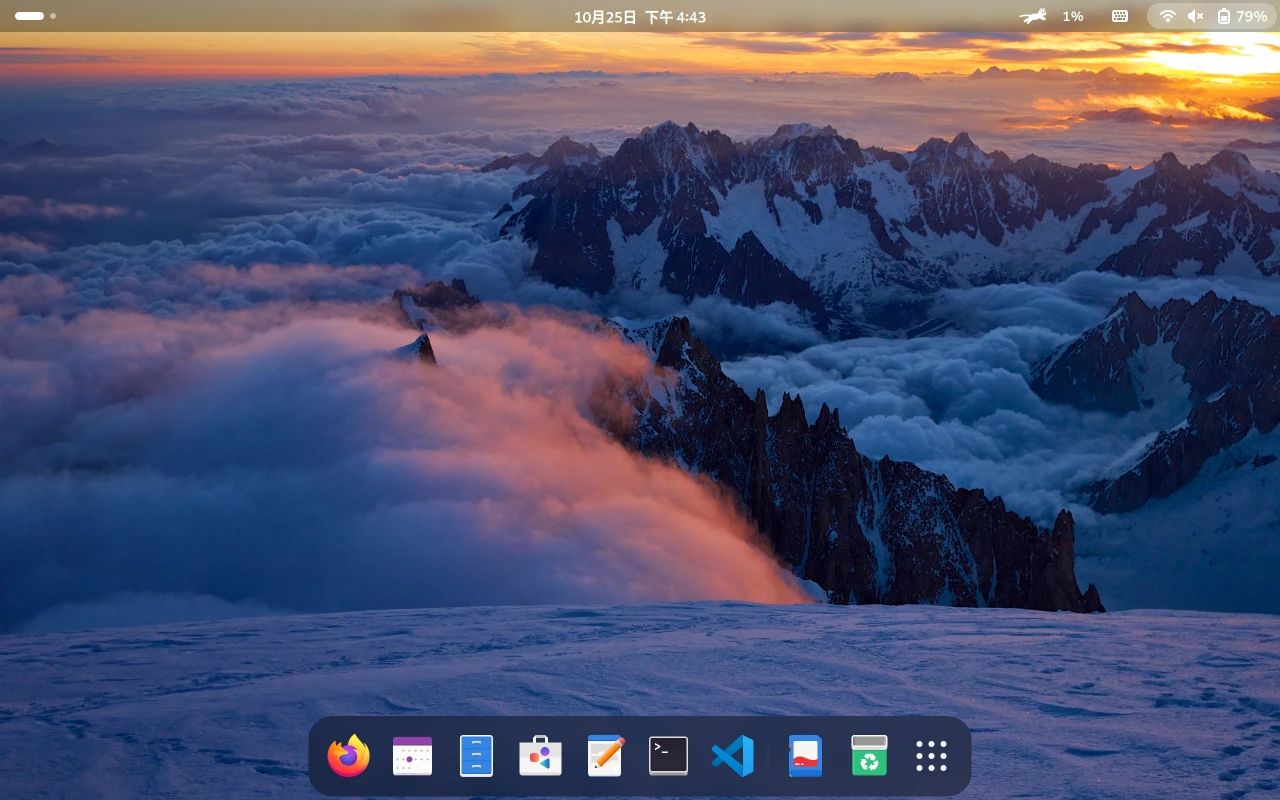Click the muted speaker volume icon
The height and width of the screenshot is (800, 1280).
click(1195, 16)
